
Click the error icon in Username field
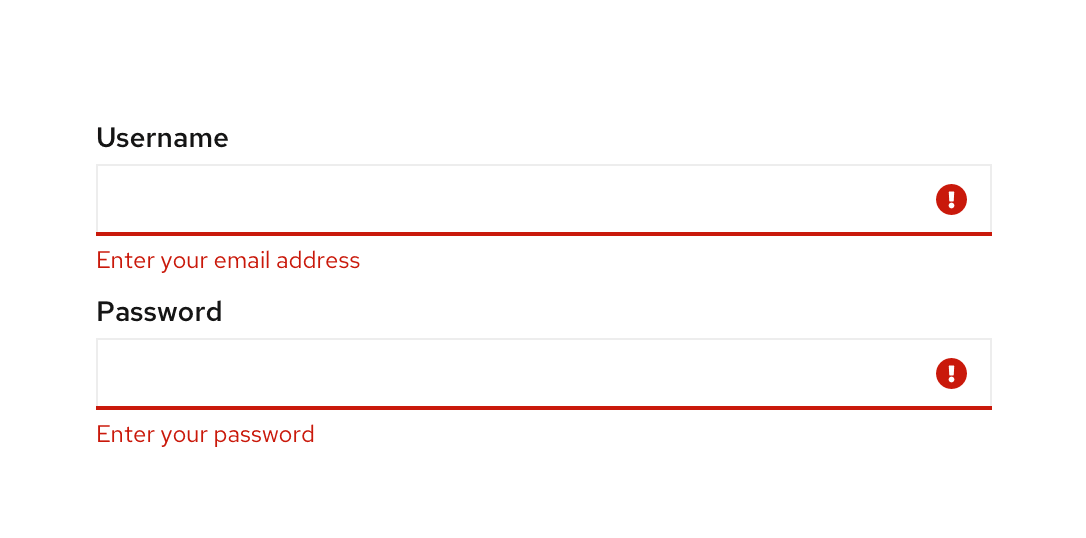(951, 199)
